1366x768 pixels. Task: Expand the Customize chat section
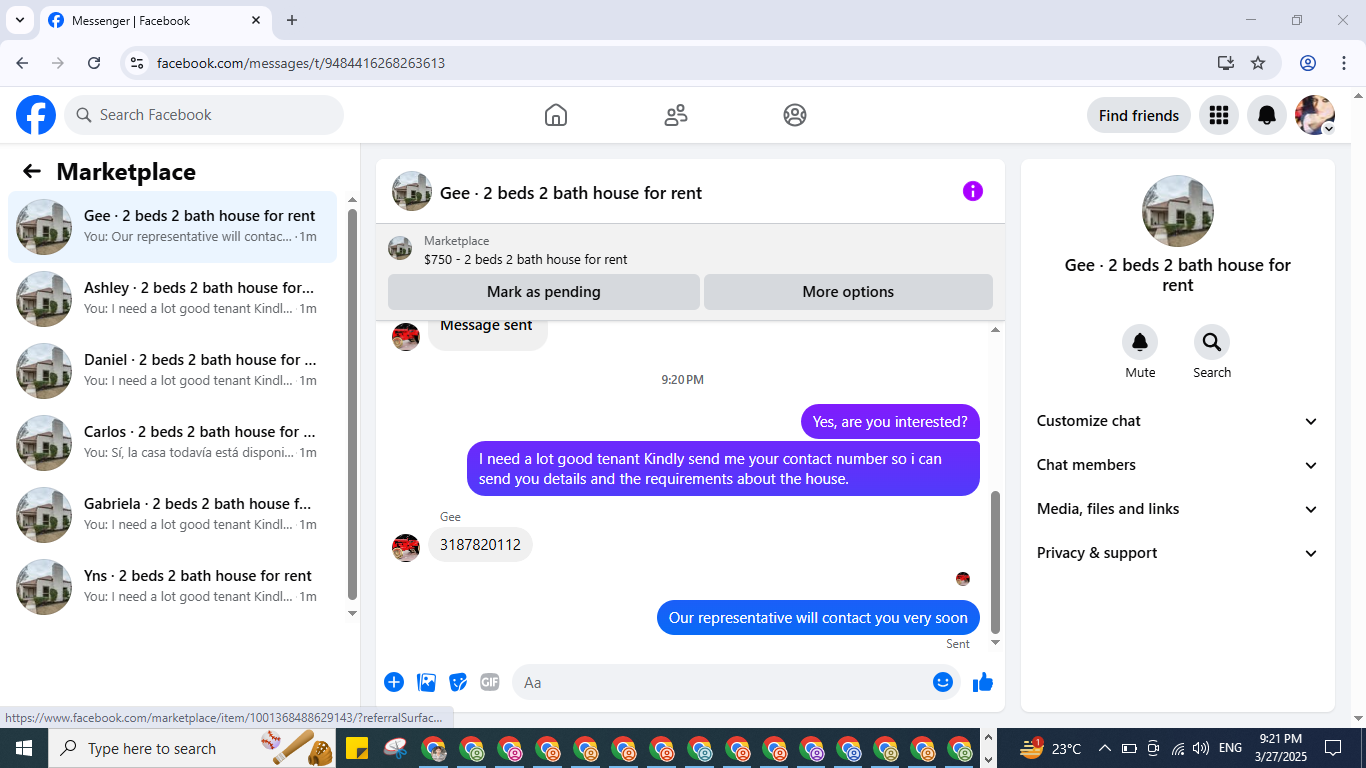[1178, 421]
